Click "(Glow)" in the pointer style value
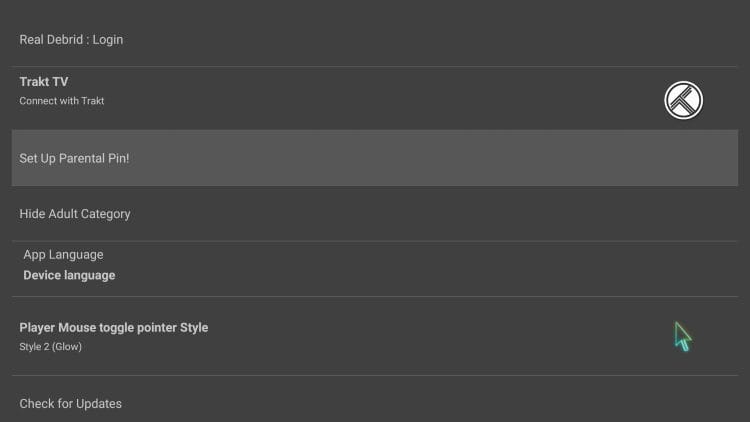Viewport: 750px width, 422px height. click(65, 347)
